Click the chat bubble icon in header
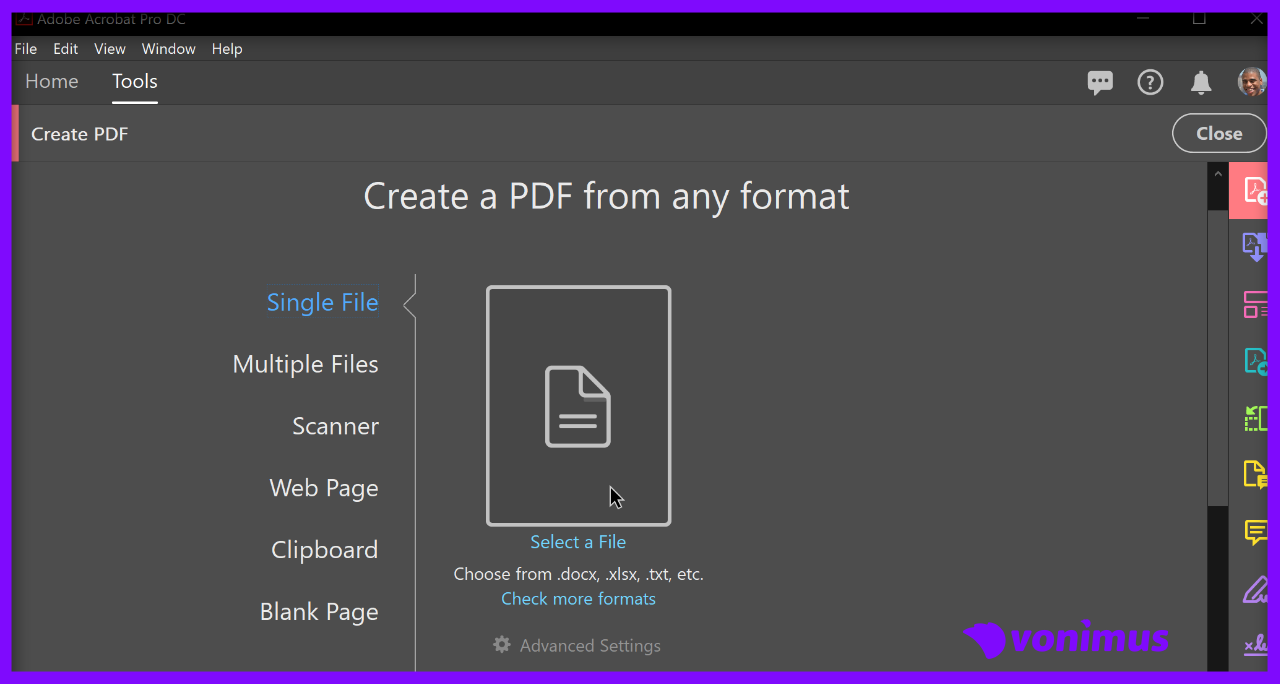This screenshot has width=1280, height=684. point(1100,83)
